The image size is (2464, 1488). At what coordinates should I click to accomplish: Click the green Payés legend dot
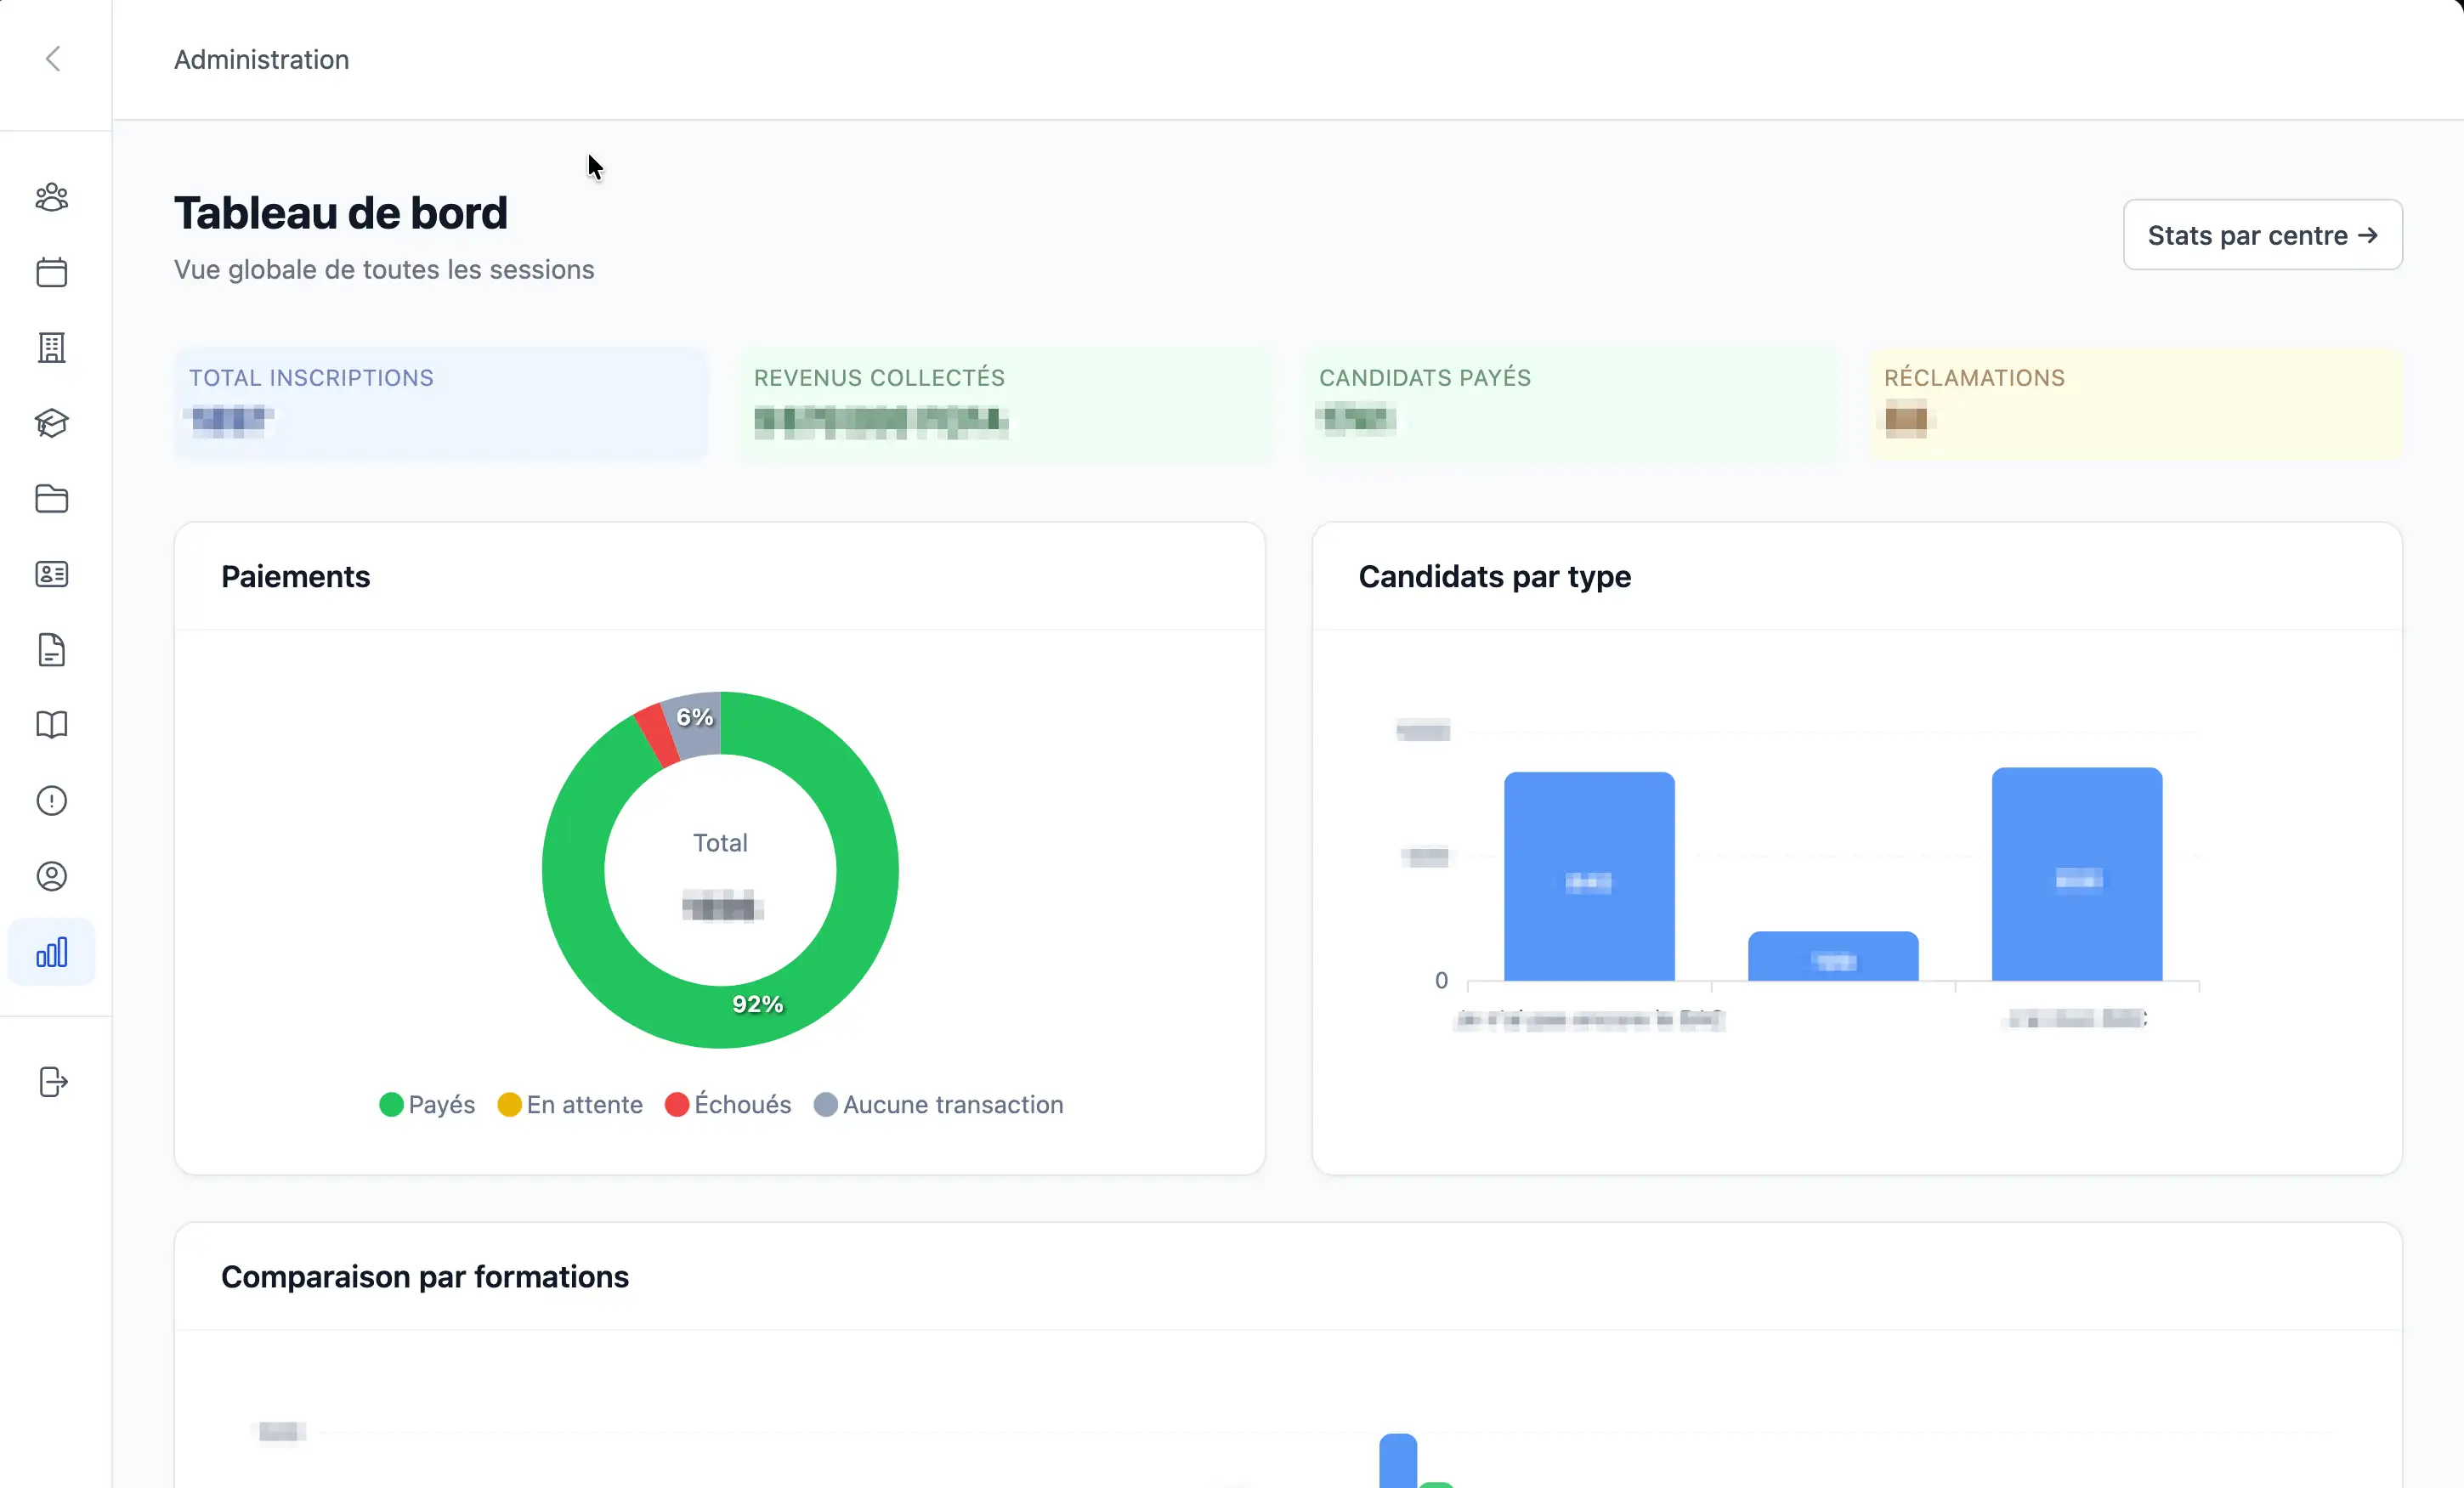click(x=391, y=1105)
